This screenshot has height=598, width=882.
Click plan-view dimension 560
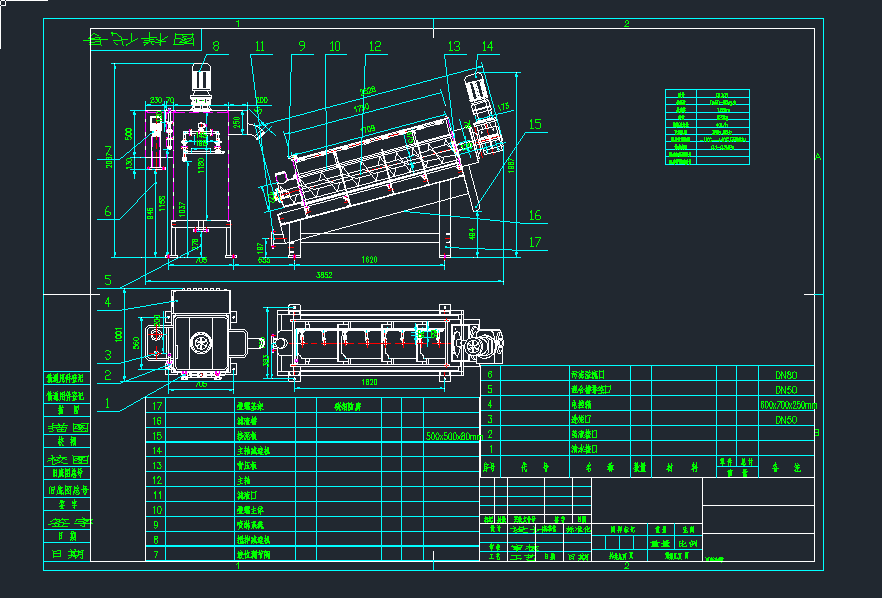tap(136, 343)
